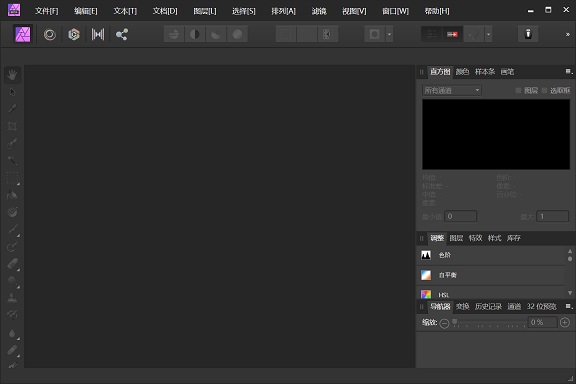Enable the 选取框 marquee checkbox
This screenshot has height=384, width=576.
tap(544, 90)
